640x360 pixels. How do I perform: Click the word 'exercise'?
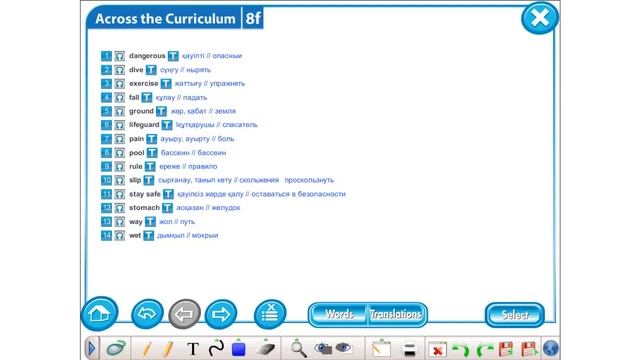click(144, 83)
